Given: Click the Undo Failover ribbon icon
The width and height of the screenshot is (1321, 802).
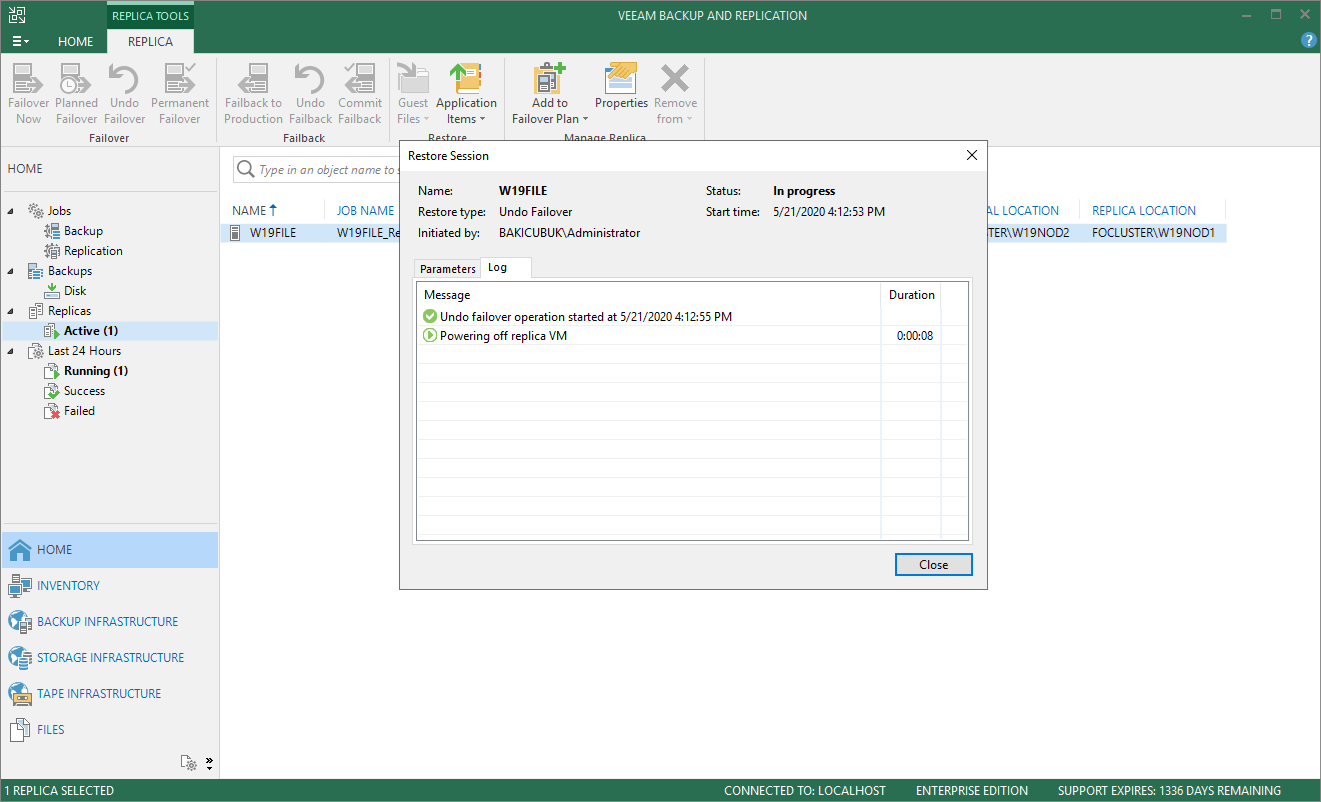Looking at the screenshot, I should (124, 94).
